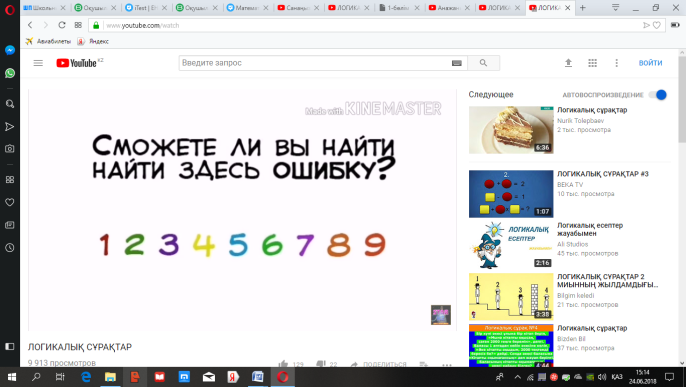Screen dimensions: 686x387
Task: Open a new tab with the plus button
Action: pyautogui.click(x=582, y=8)
